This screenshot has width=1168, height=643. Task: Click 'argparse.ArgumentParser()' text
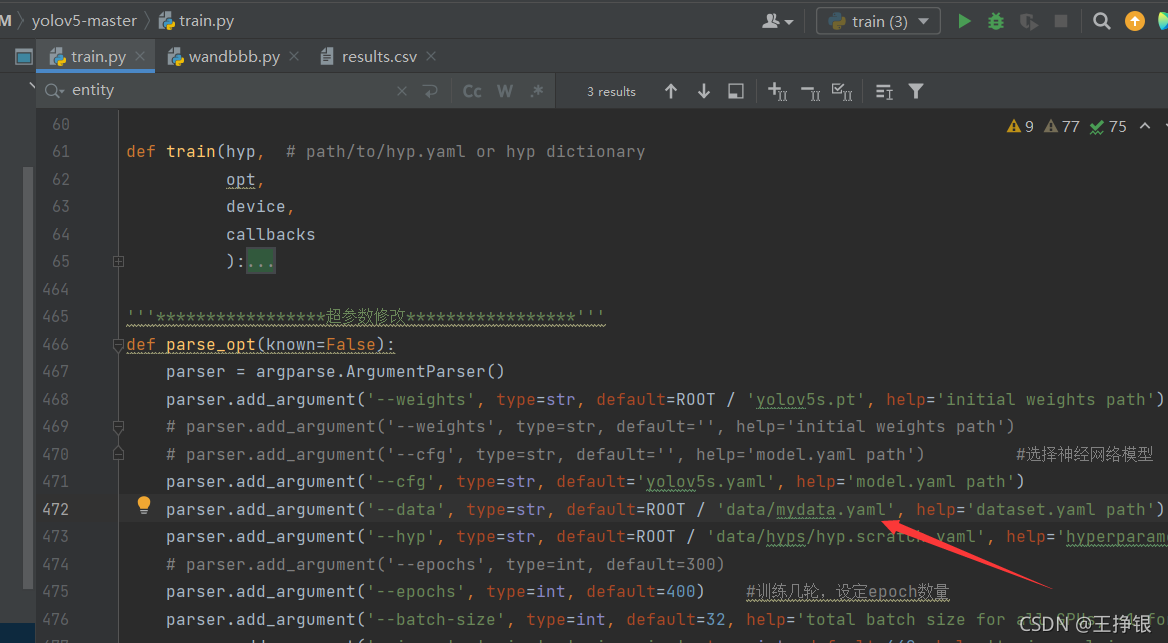(x=380, y=372)
